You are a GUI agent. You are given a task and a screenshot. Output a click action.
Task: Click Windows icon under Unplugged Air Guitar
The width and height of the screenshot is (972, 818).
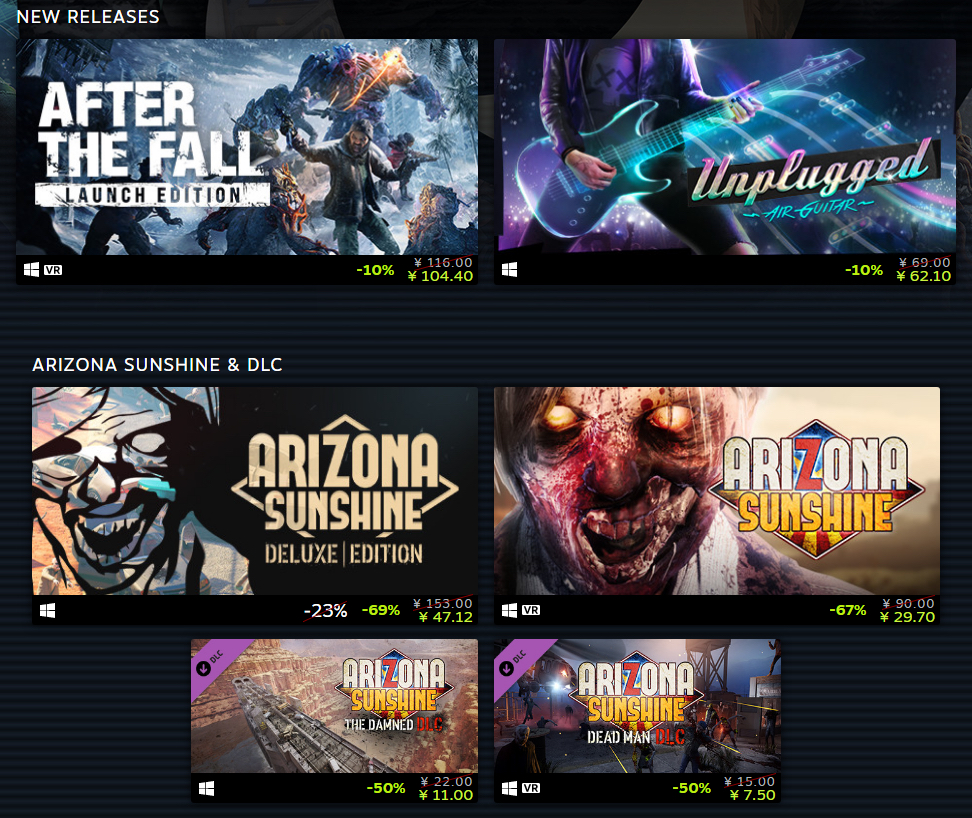(x=510, y=270)
